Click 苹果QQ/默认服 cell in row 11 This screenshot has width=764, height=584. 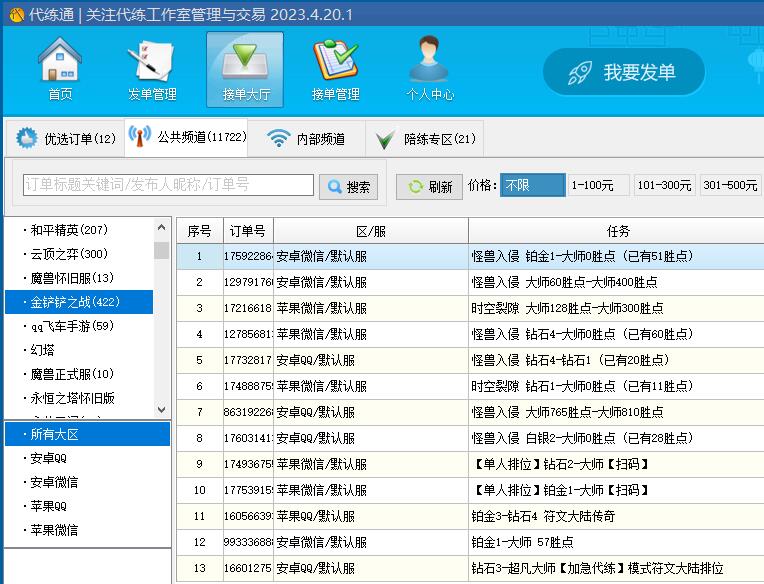click(x=371, y=516)
